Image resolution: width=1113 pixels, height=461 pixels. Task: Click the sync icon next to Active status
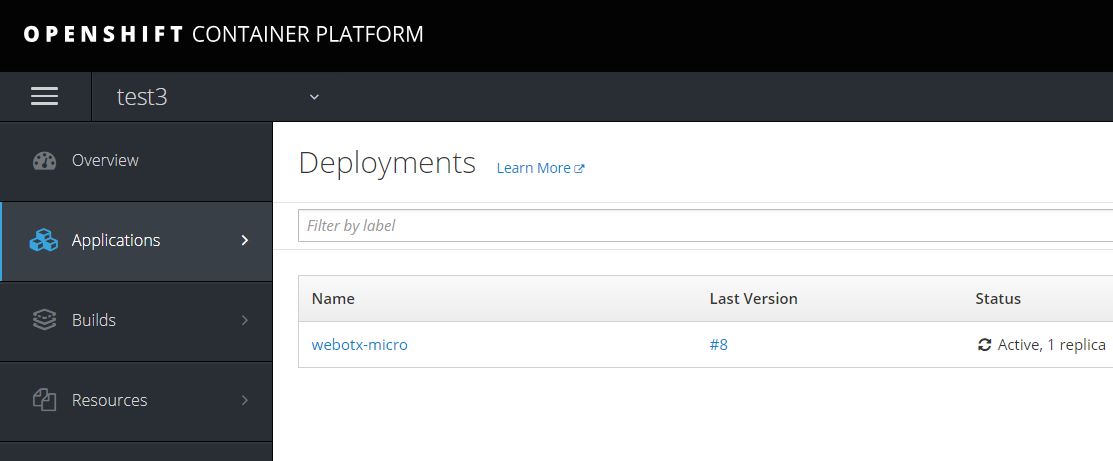(984, 345)
